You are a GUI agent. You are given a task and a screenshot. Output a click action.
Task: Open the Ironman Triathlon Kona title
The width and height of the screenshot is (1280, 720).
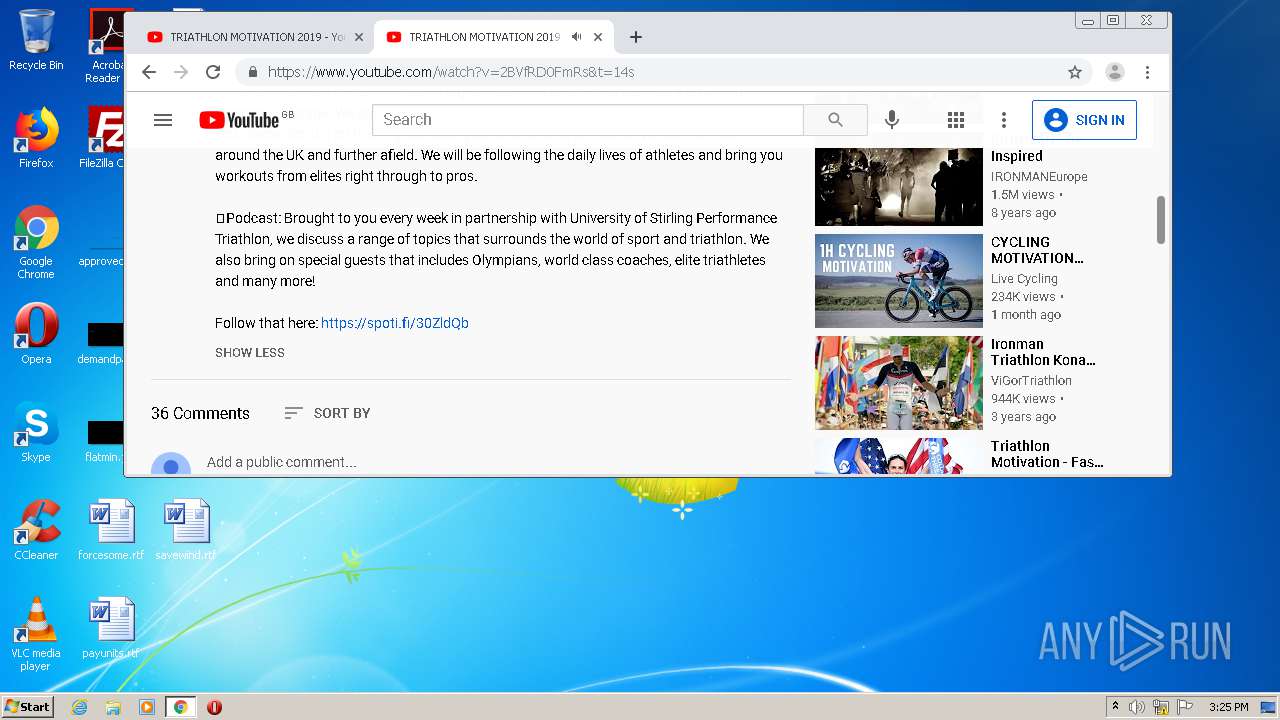[x=1043, y=352]
